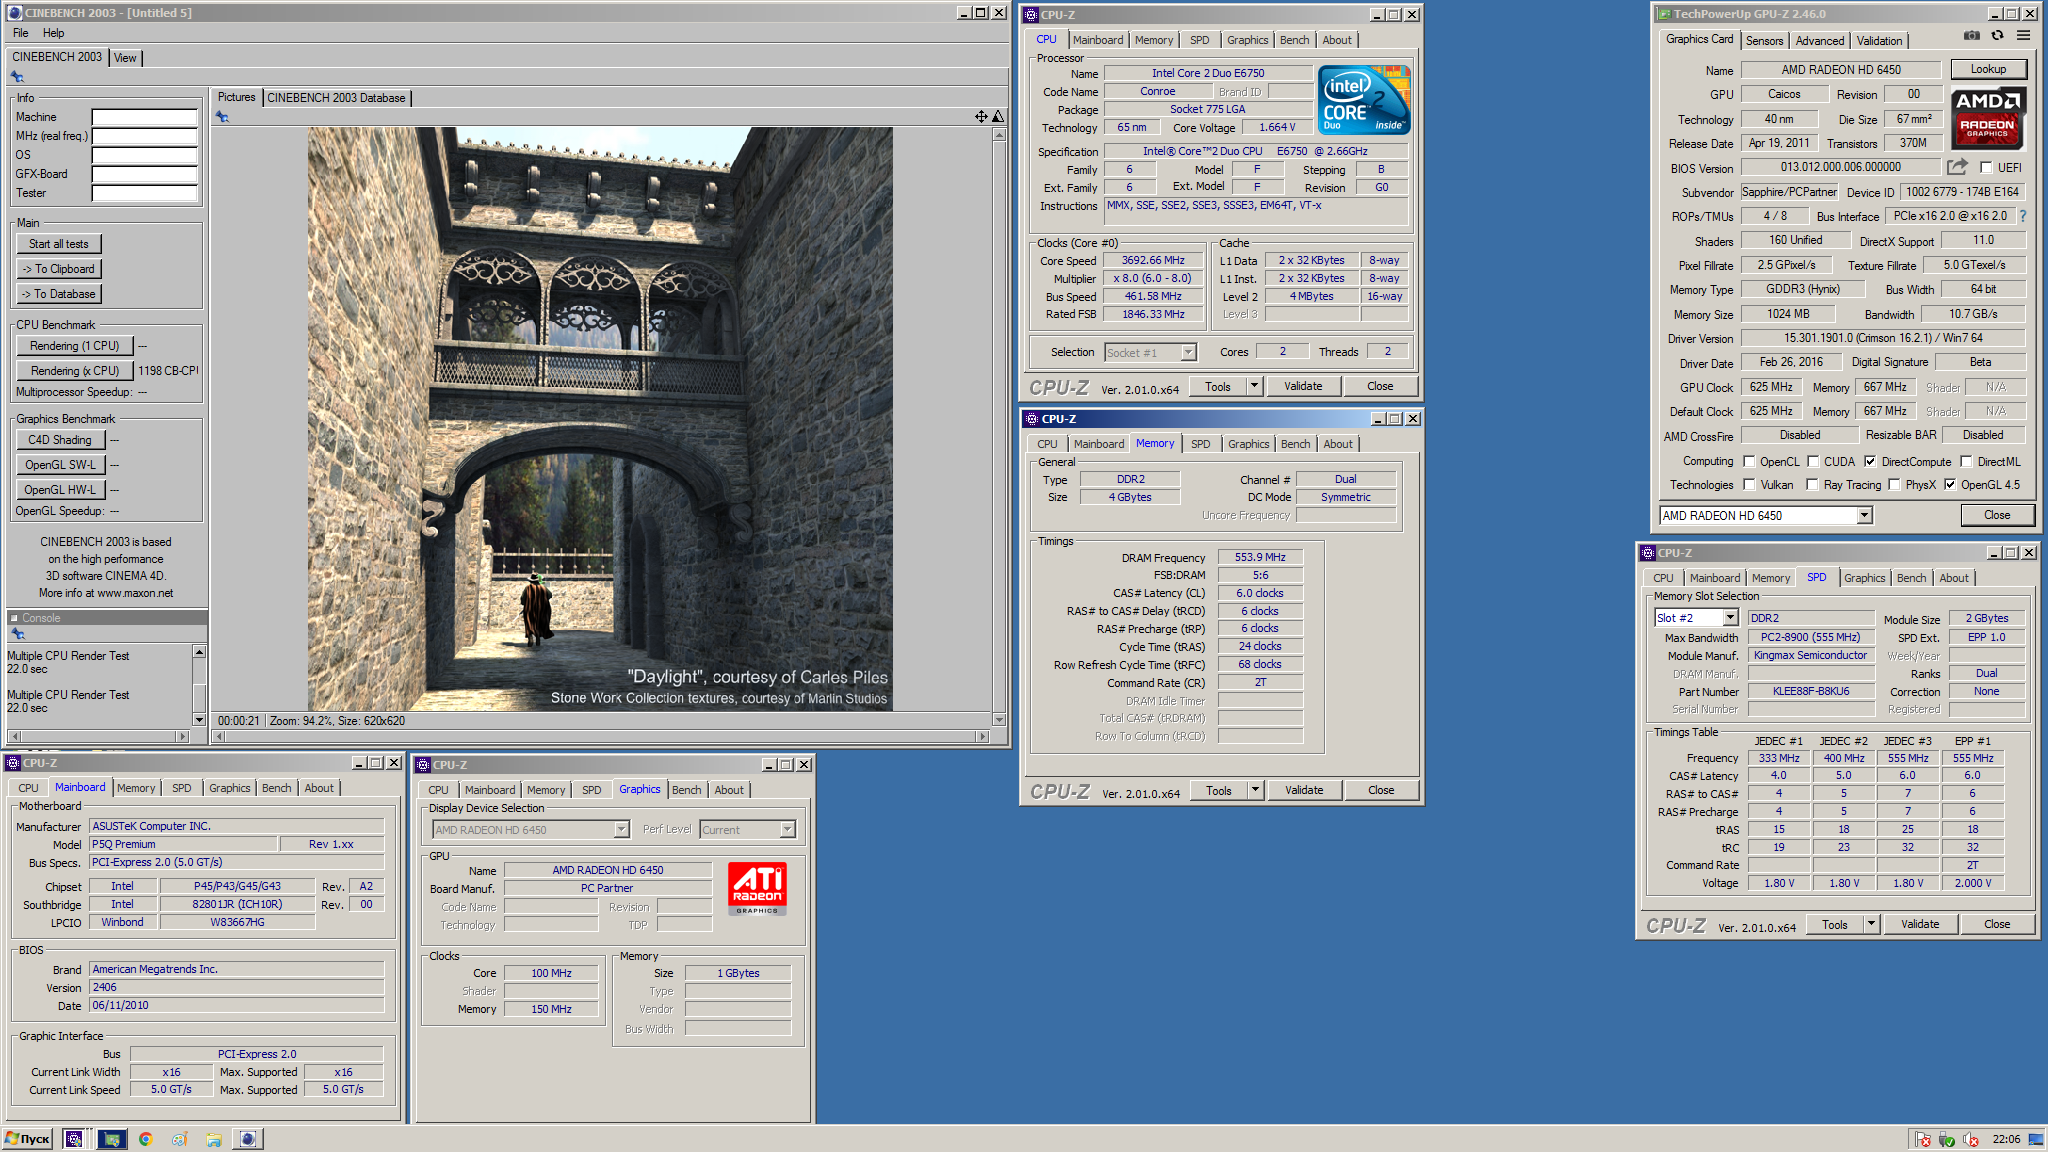Open the File menu in CINEBENCH

coord(20,33)
